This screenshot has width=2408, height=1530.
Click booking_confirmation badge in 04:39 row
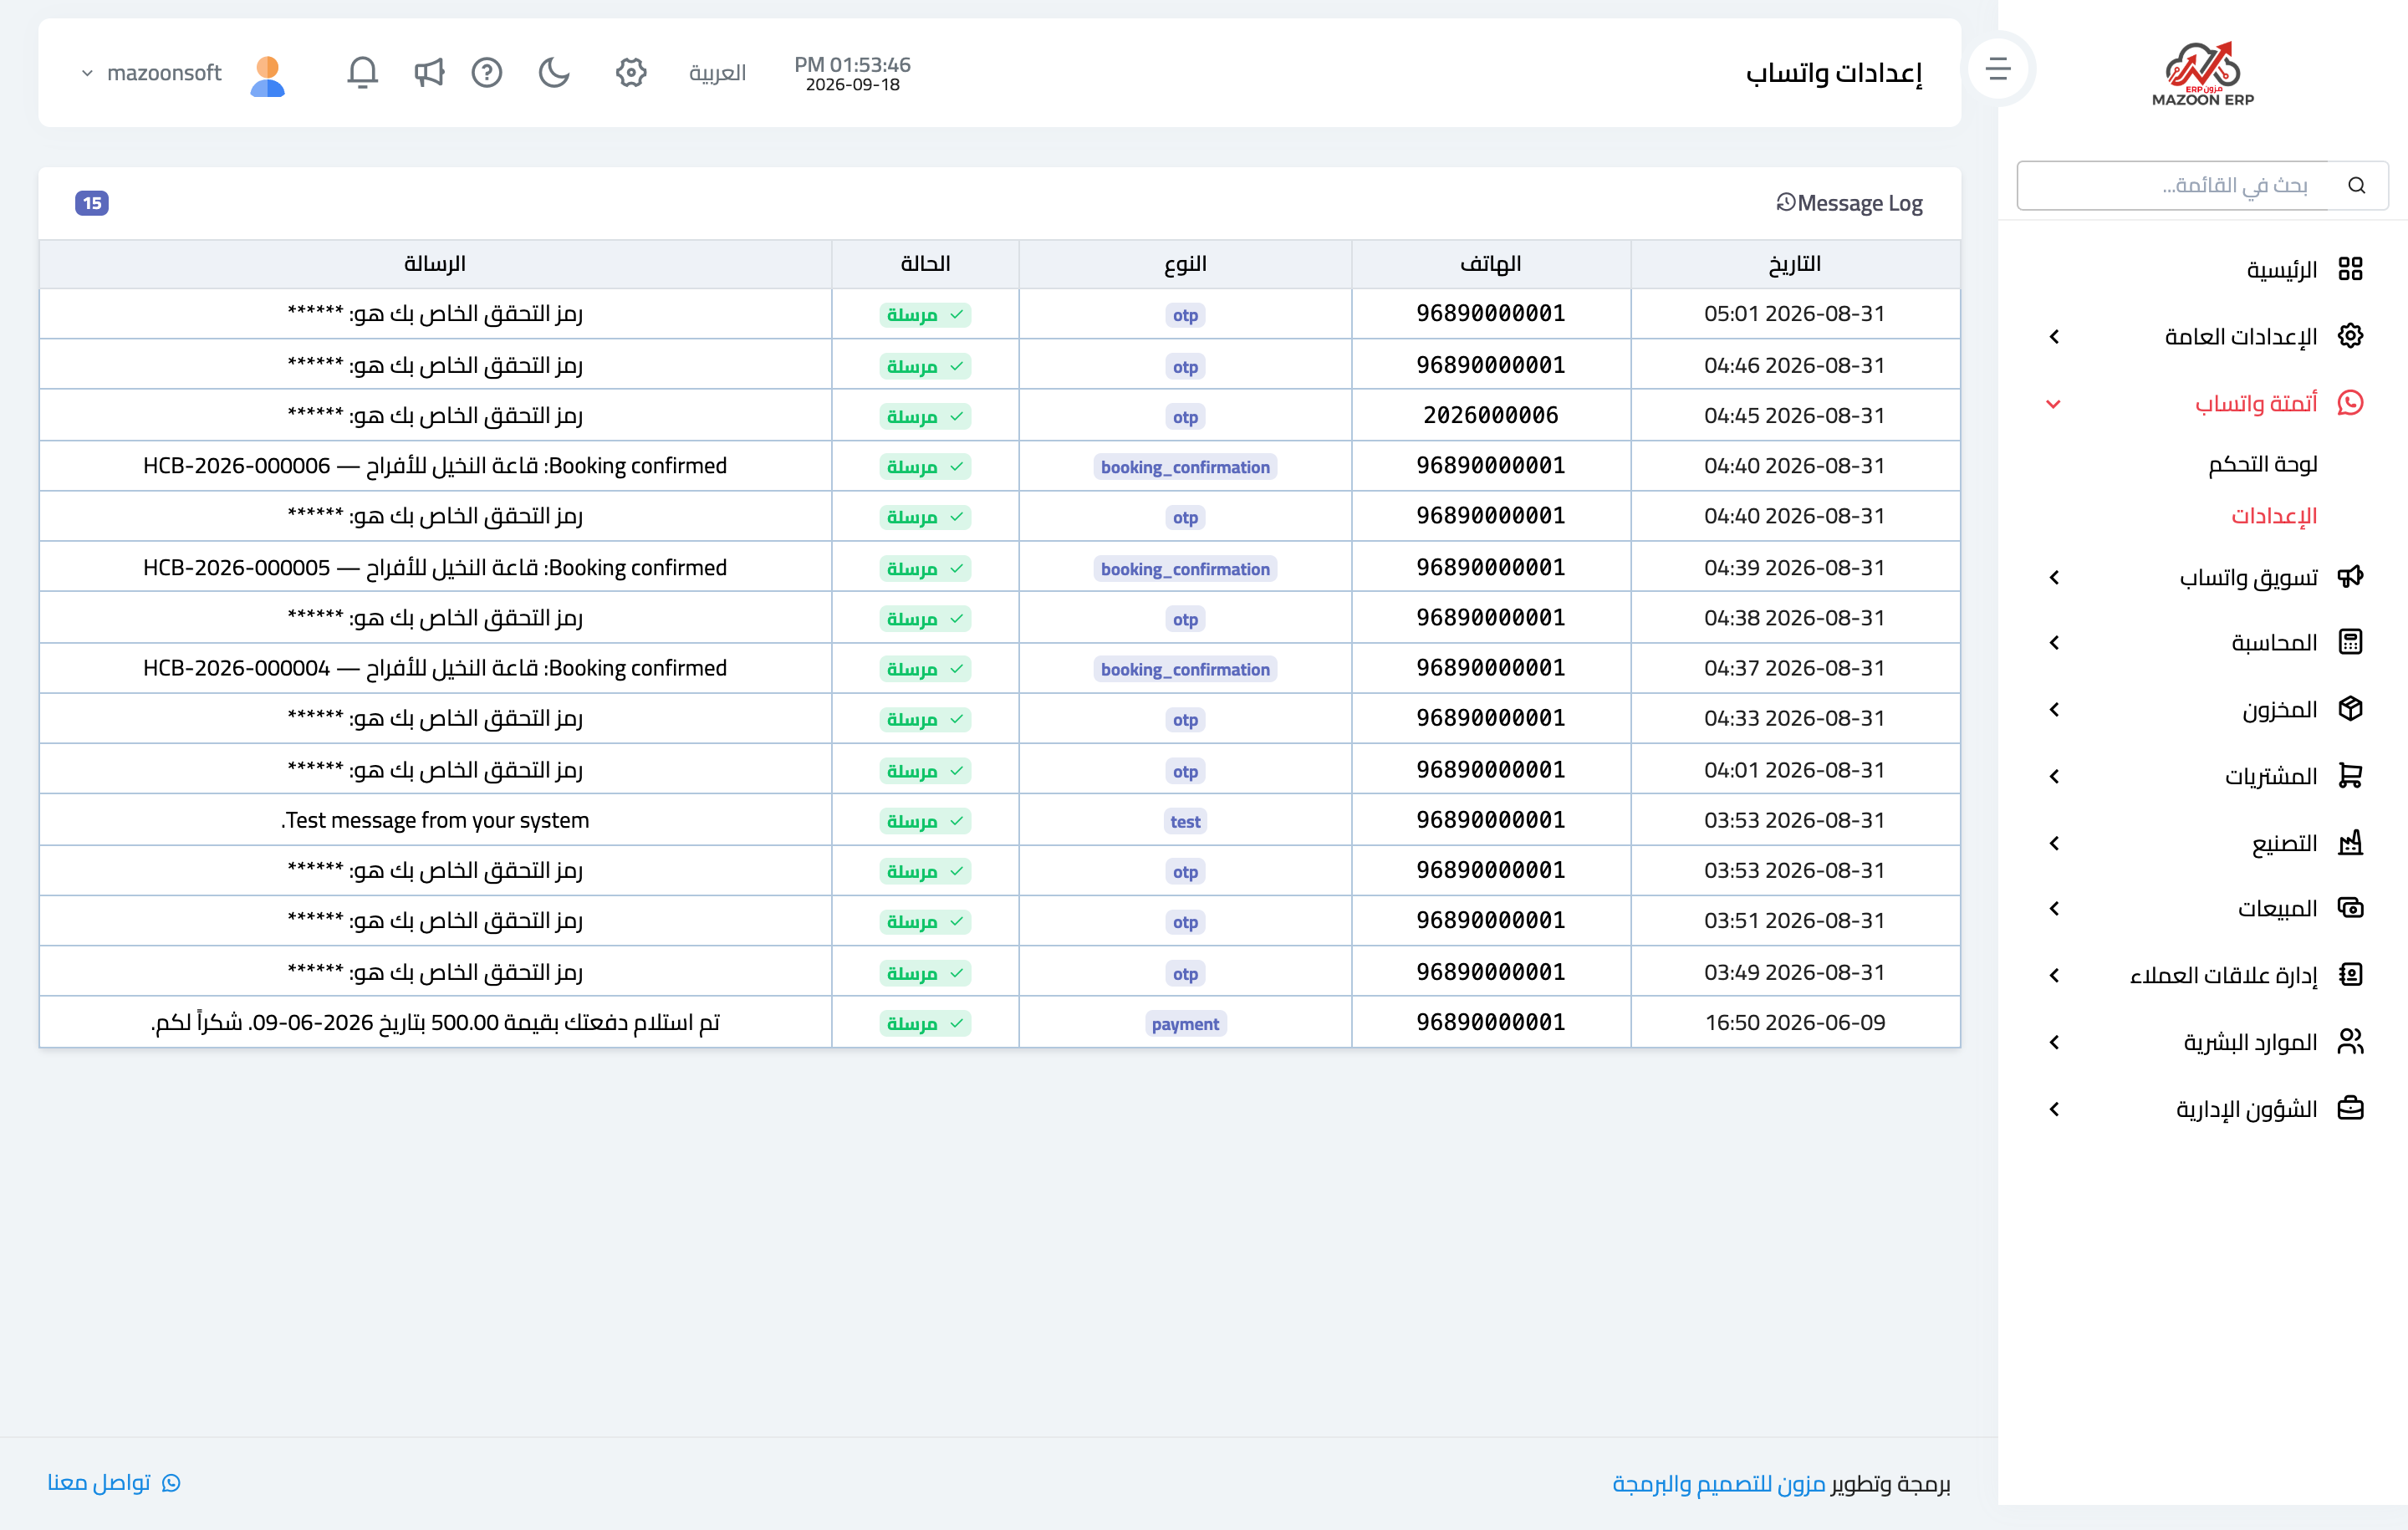[1185, 569]
